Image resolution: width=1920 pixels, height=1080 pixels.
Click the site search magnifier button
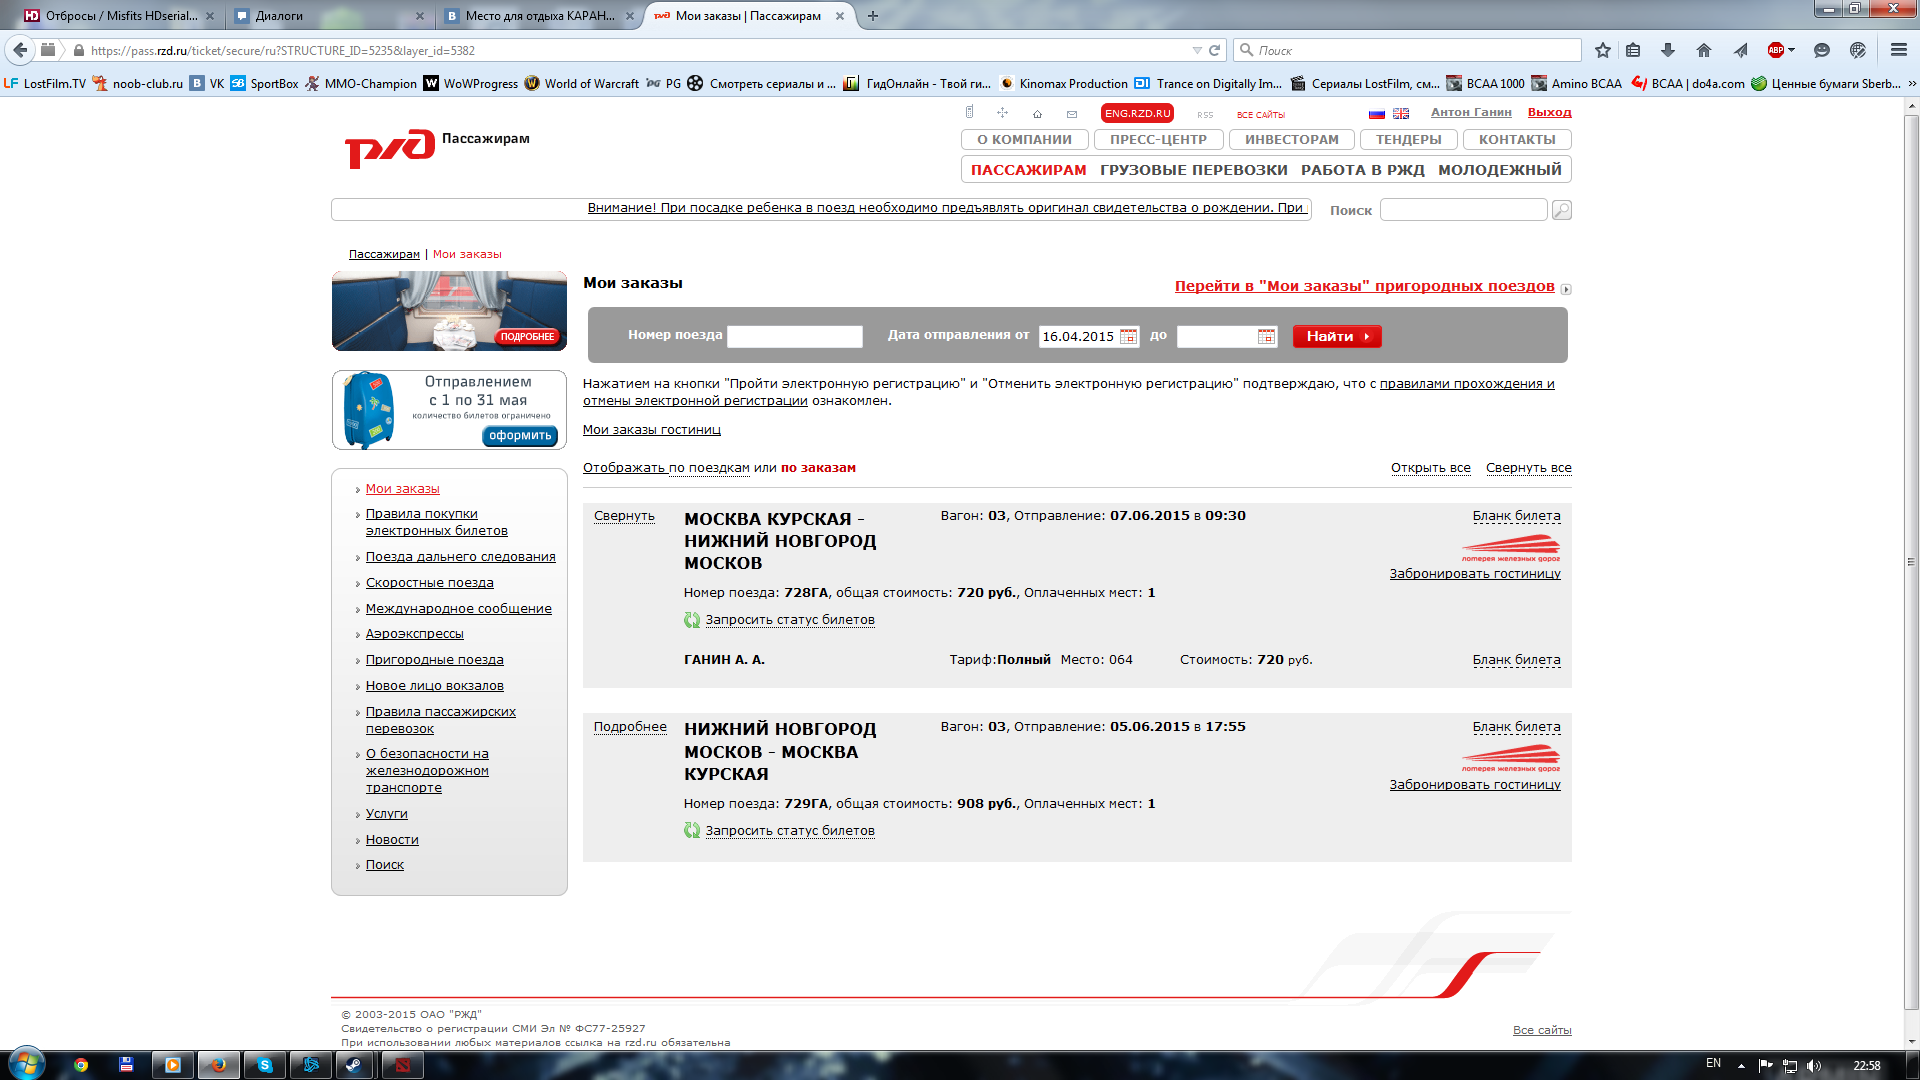[1561, 210]
